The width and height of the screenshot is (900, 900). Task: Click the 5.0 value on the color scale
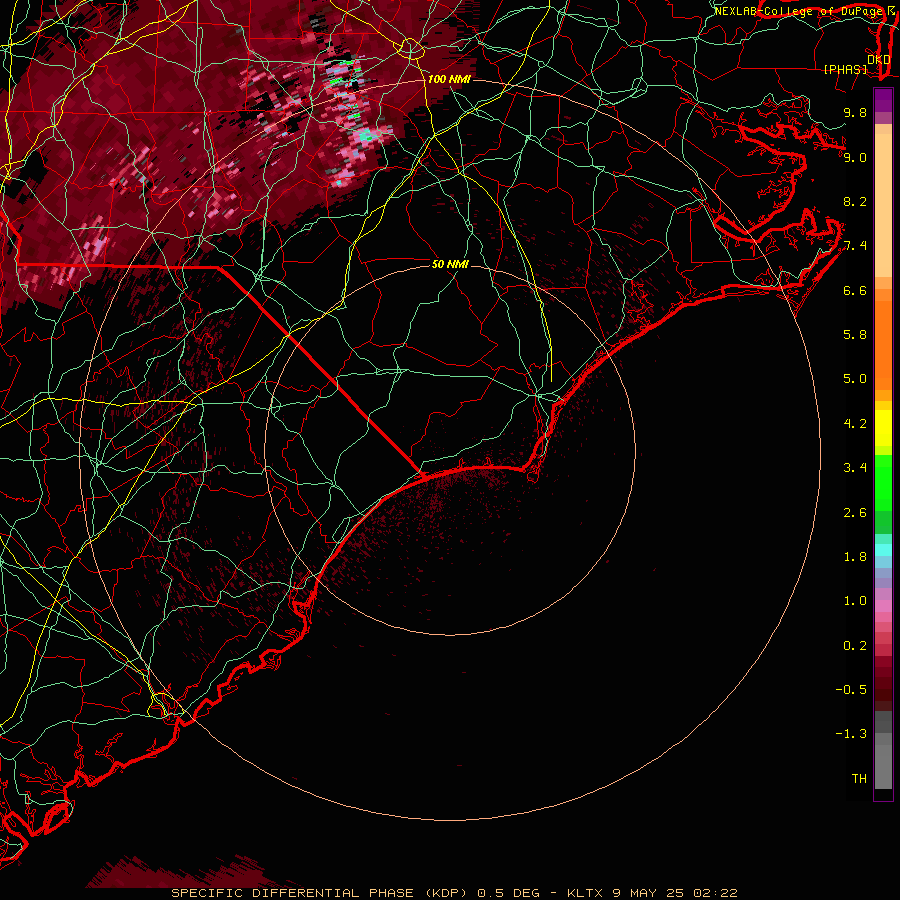click(855, 379)
